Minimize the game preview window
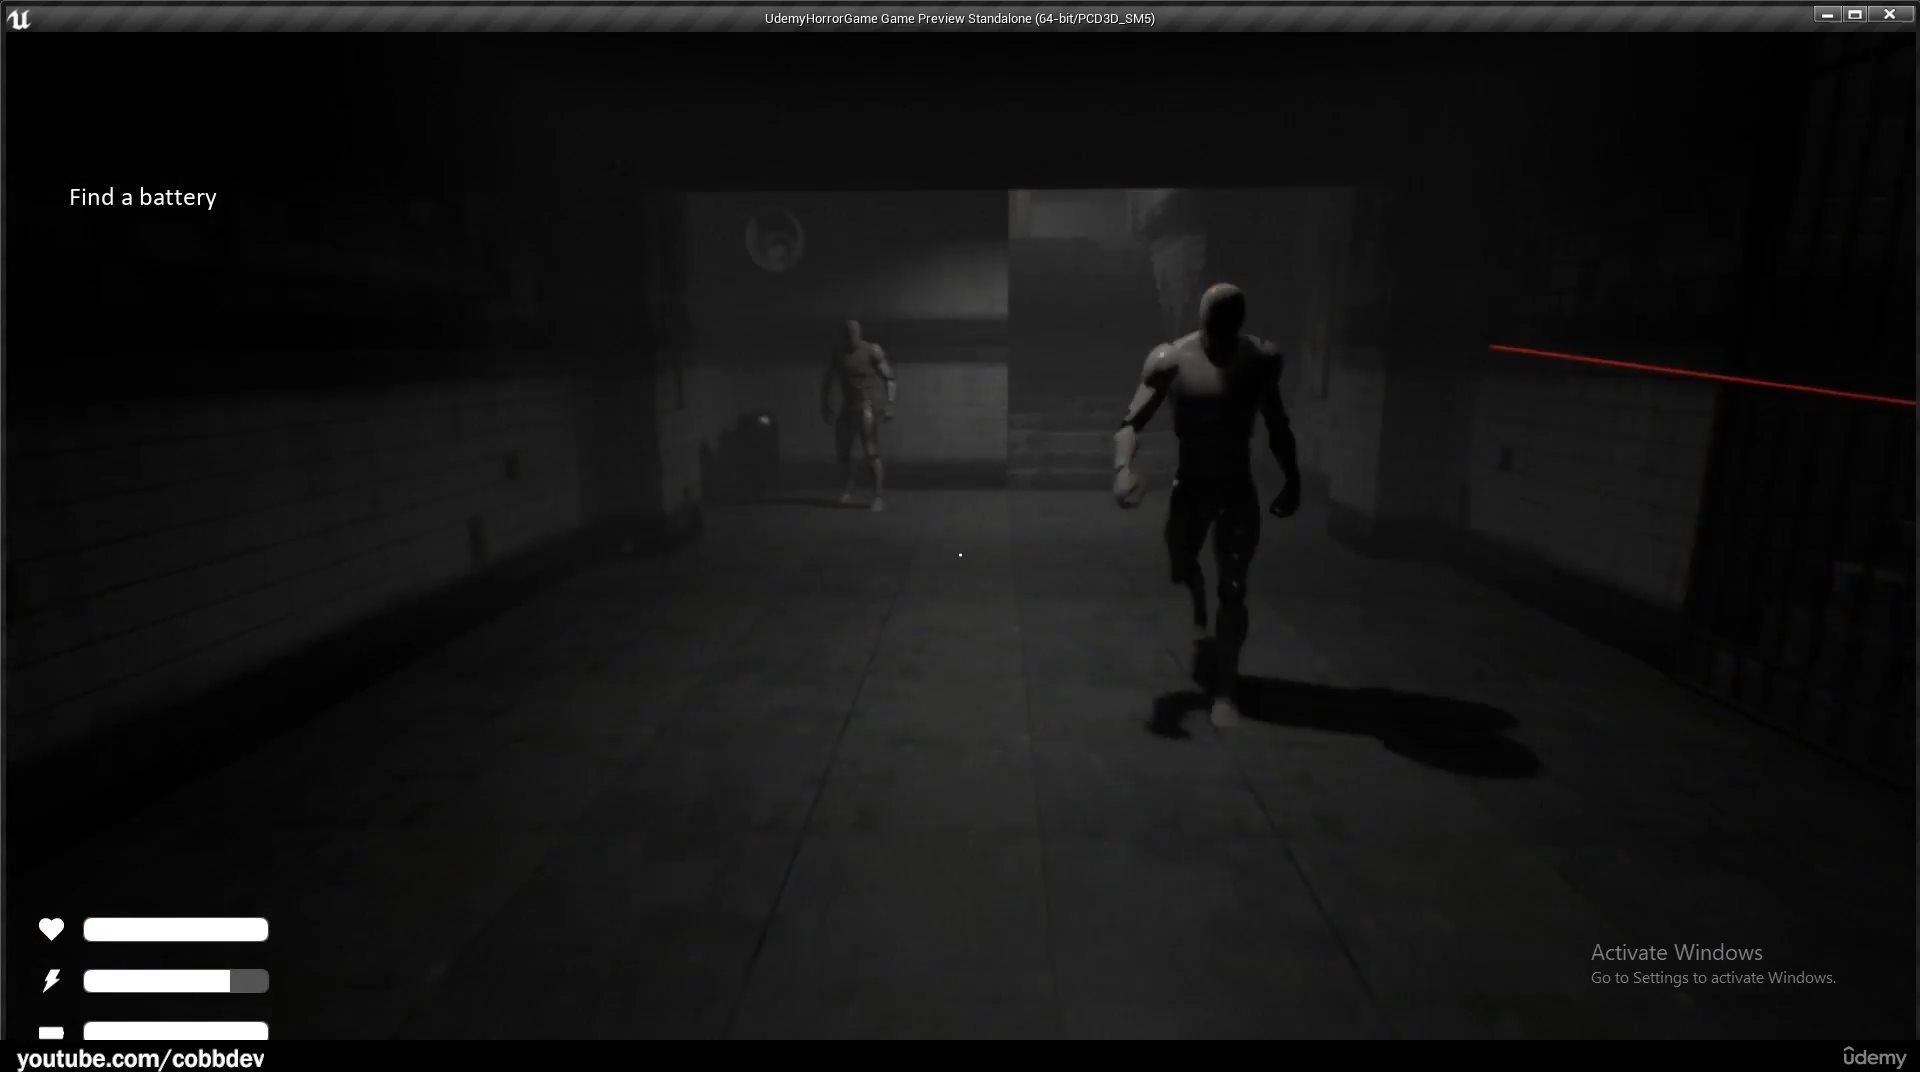This screenshot has height=1072, width=1920. (x=1827, y=15)
